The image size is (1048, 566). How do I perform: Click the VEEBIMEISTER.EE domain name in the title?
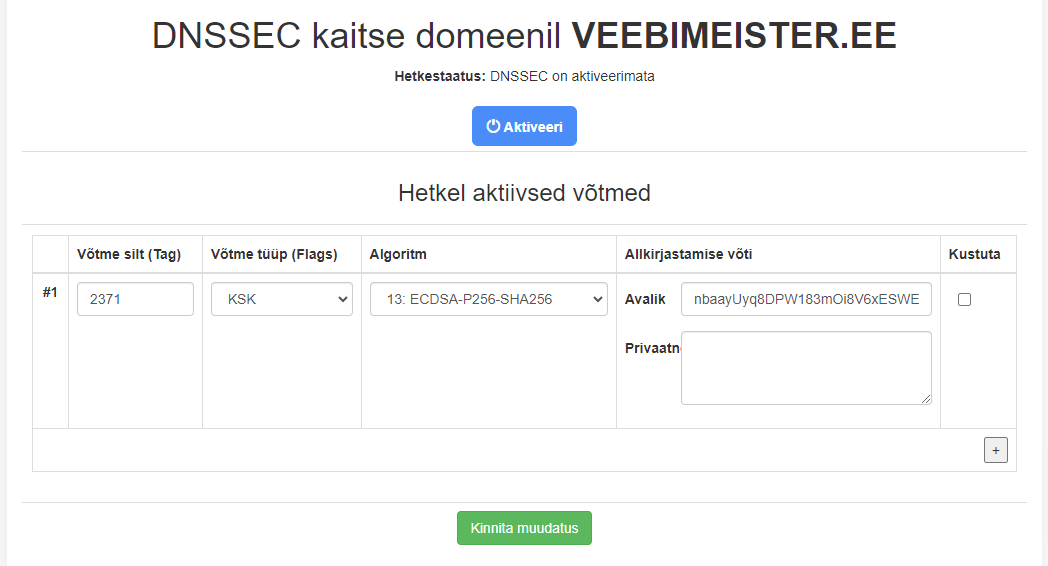tap(733, 36)
